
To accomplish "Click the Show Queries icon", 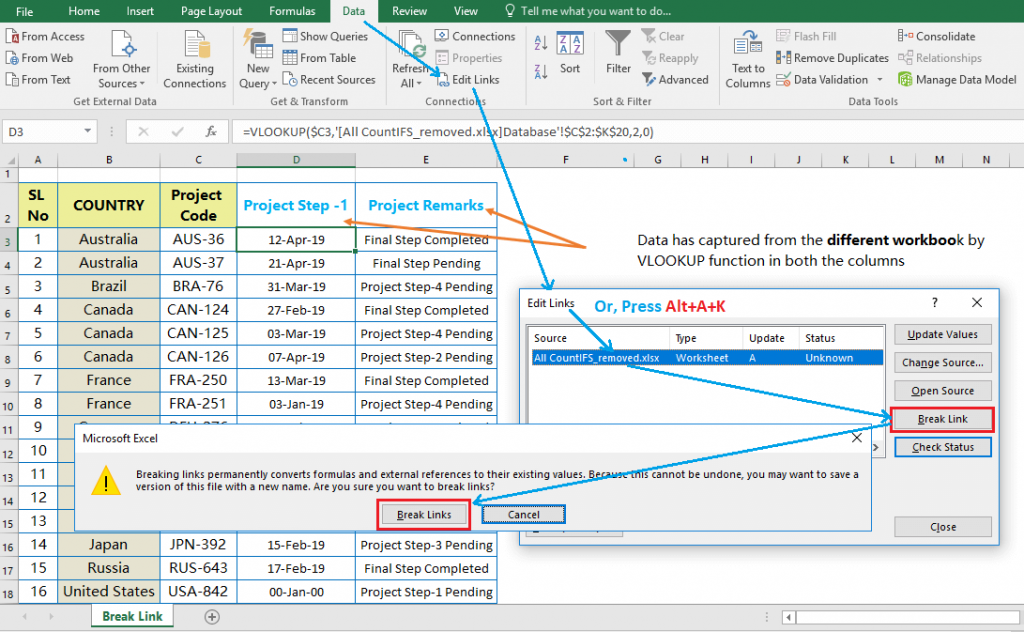I will coord(290,36).
